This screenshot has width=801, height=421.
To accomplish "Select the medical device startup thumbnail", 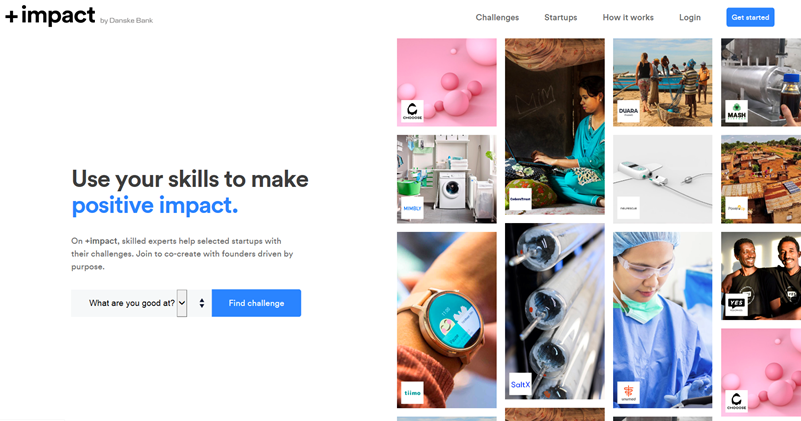I will pyautogui.click(x=663, y=179).
